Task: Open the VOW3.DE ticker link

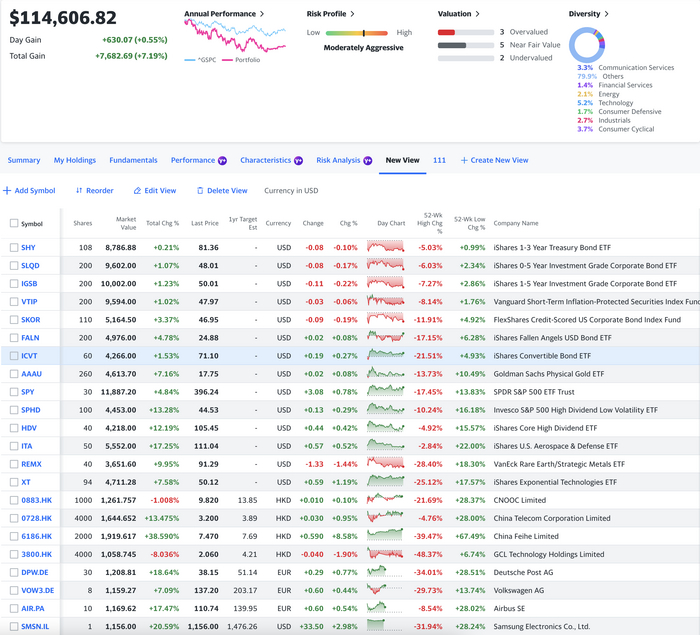Action: [33, 590]
